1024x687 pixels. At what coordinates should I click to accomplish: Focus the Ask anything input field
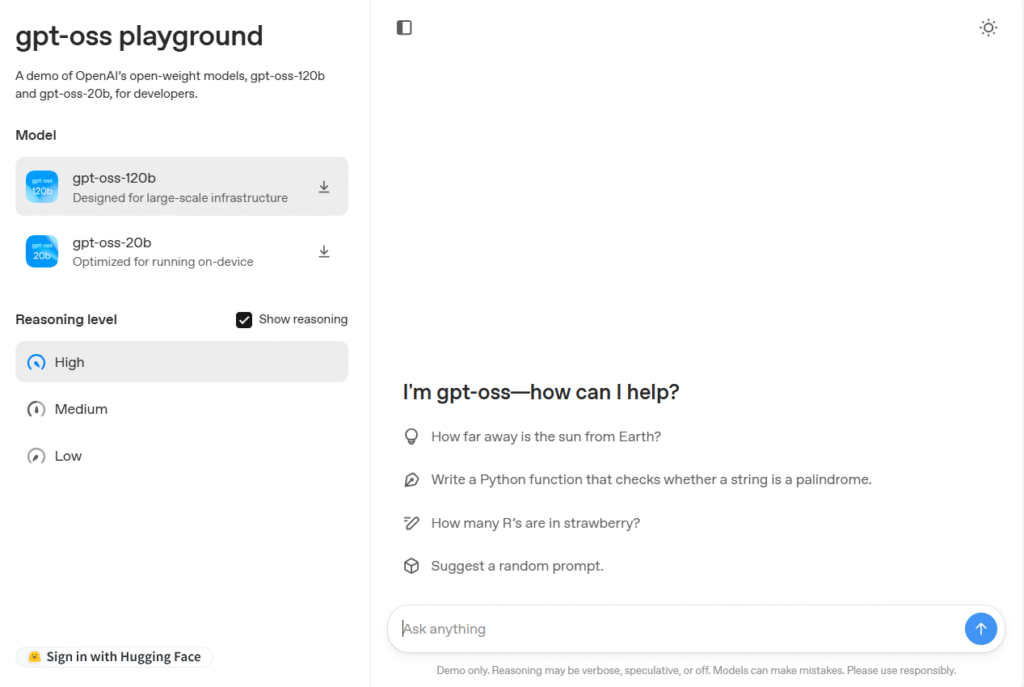coord(679,628)
